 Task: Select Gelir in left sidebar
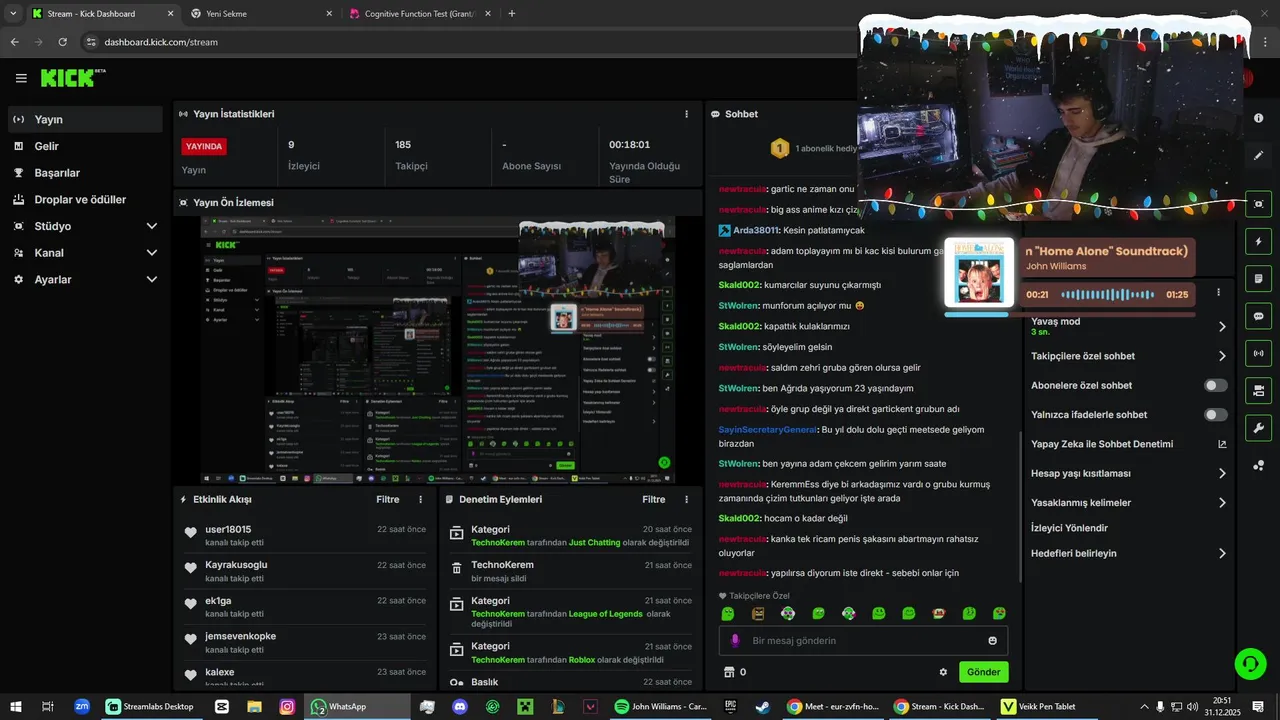tap(85, 146)
